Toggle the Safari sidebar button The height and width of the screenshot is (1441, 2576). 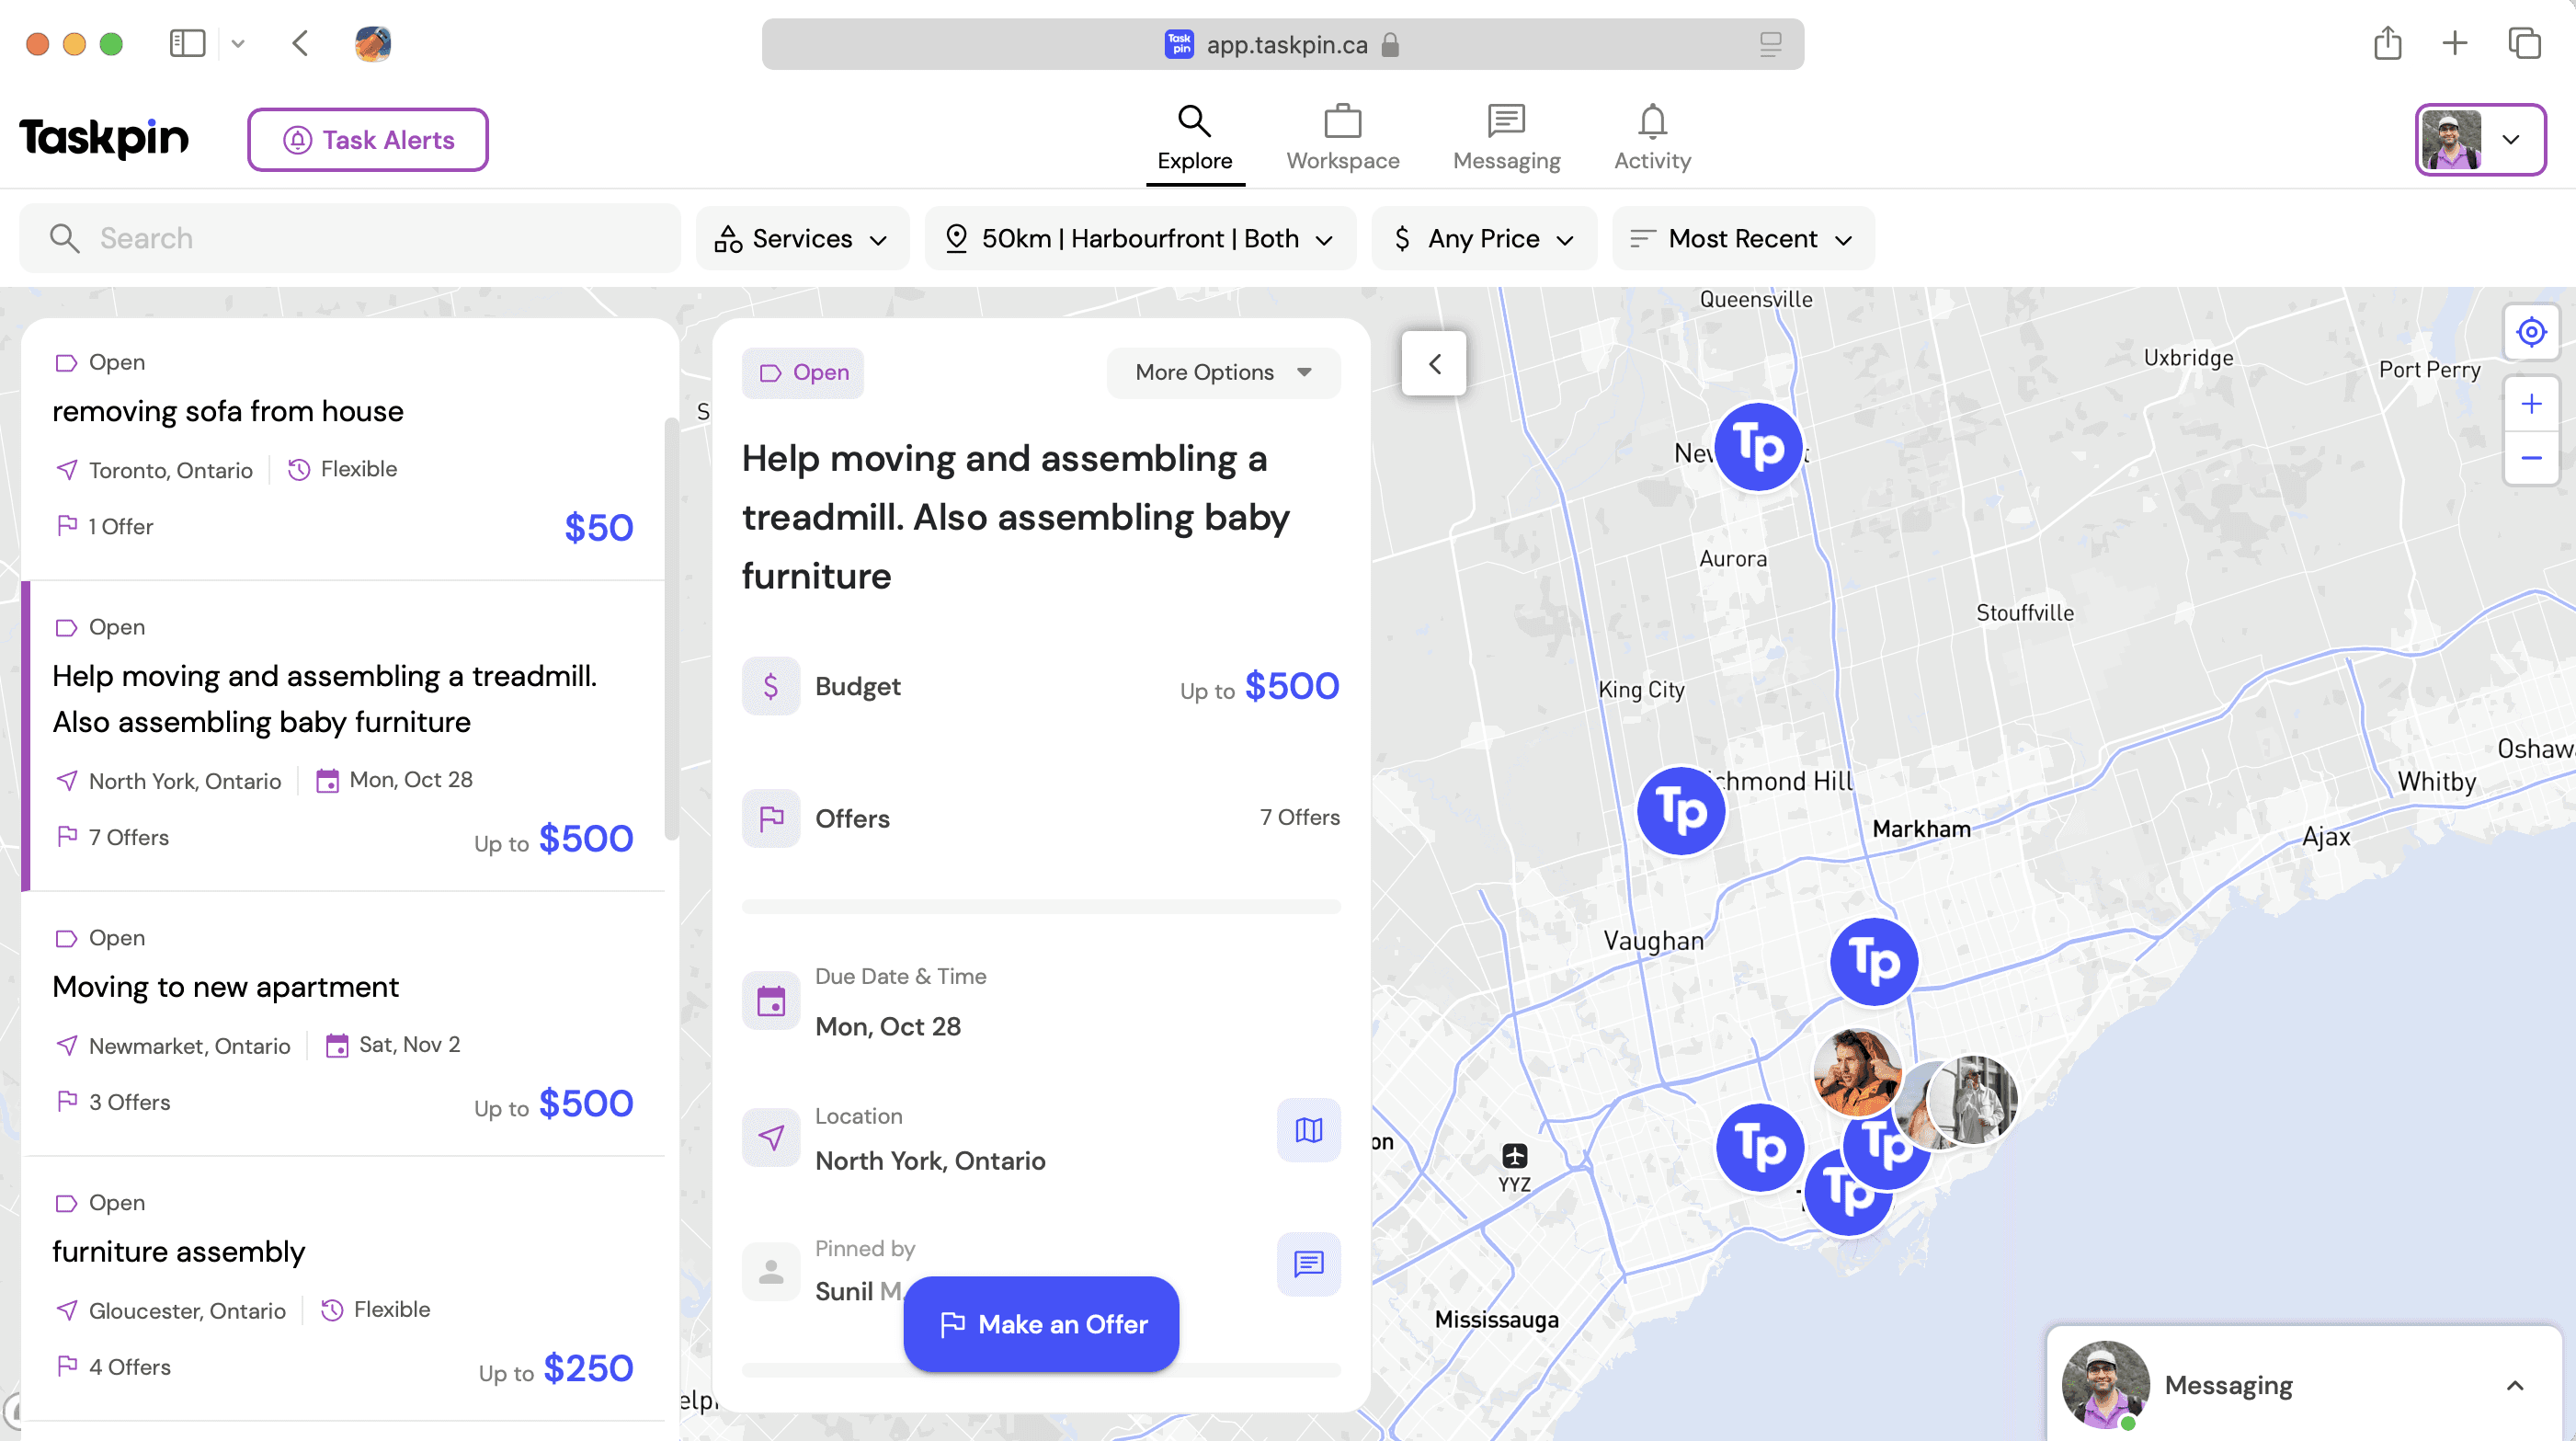(x=187, y=44)
